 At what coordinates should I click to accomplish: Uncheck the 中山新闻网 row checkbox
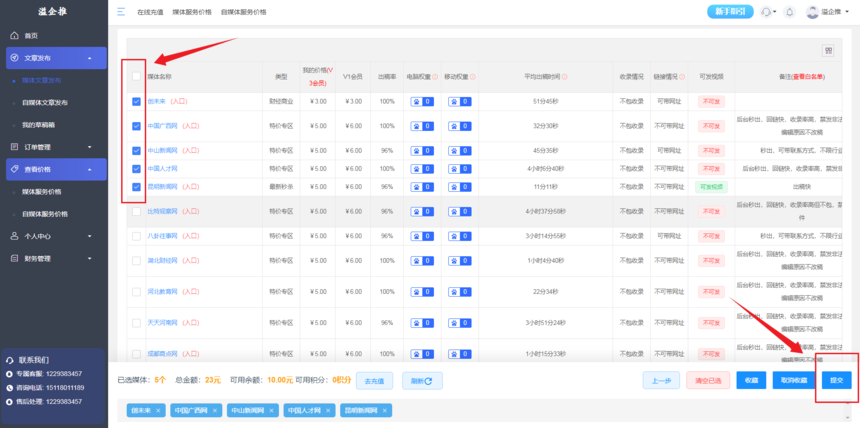tap(137, 150)
